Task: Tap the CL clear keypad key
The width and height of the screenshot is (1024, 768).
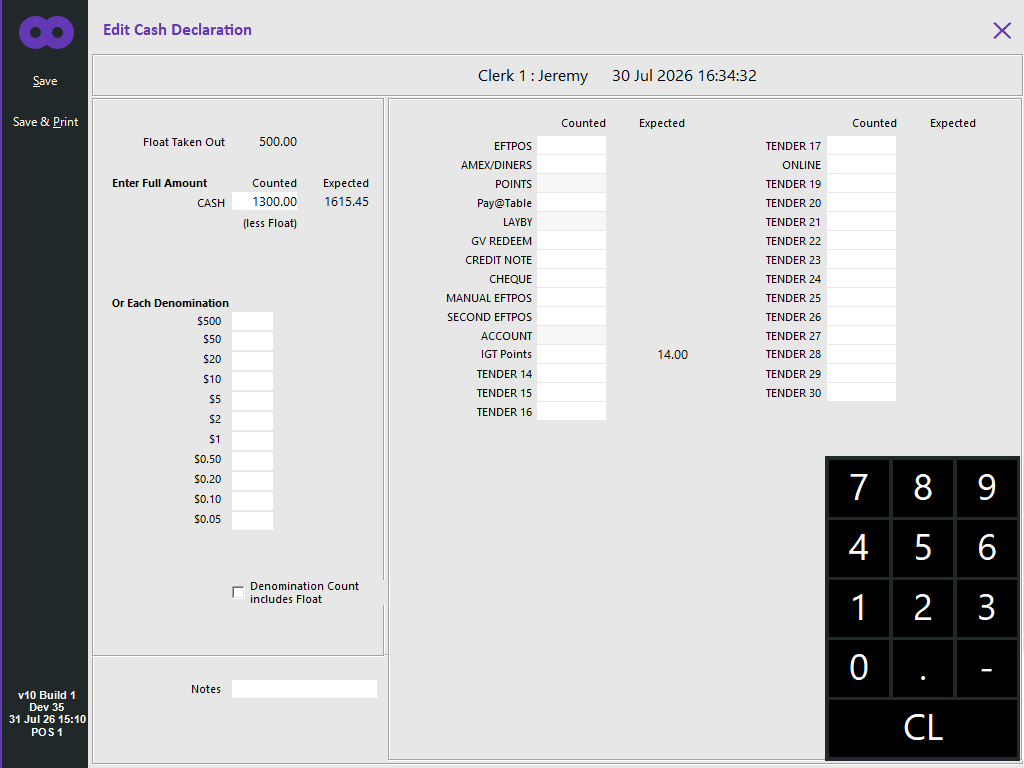Action: point(923,728)
